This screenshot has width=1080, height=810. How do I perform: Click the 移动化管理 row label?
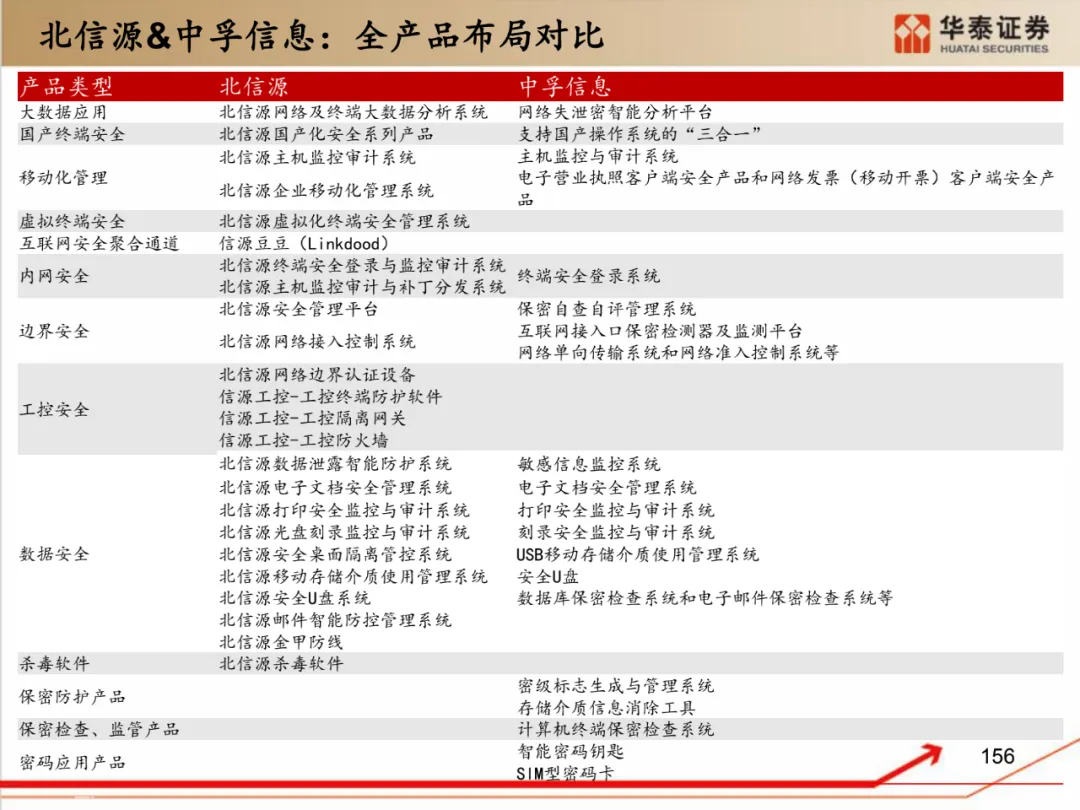[63, 178]
